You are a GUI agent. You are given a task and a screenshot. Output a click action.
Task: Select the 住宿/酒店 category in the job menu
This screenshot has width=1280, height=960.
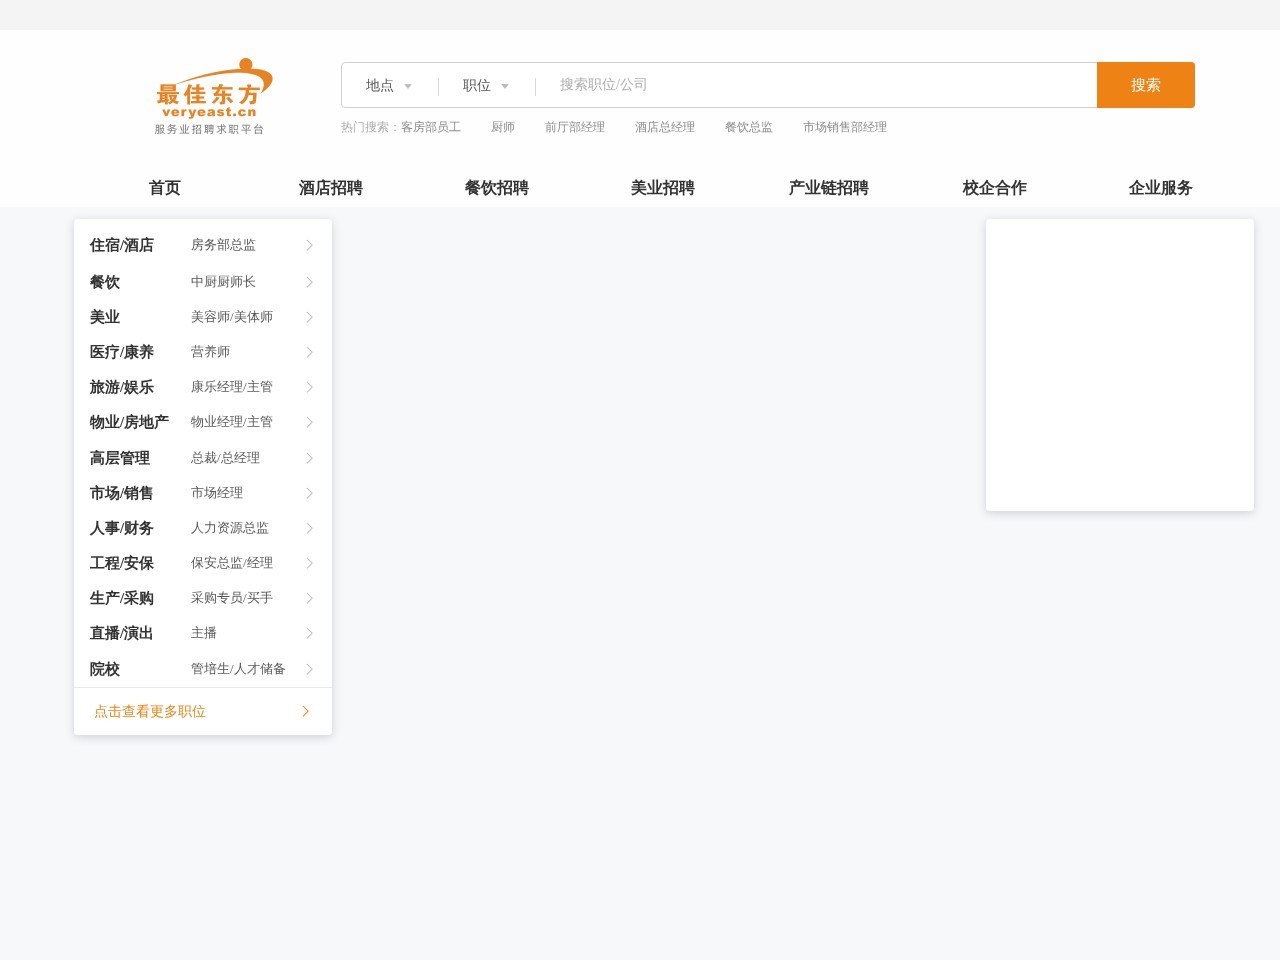121,245
